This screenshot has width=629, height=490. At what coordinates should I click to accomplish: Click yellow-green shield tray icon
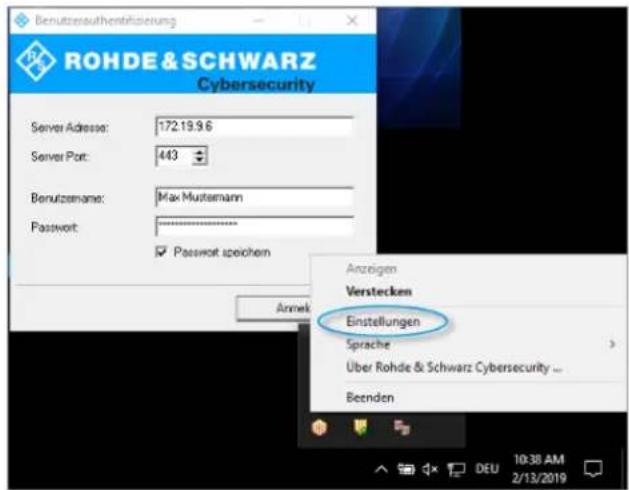(361, 427)
